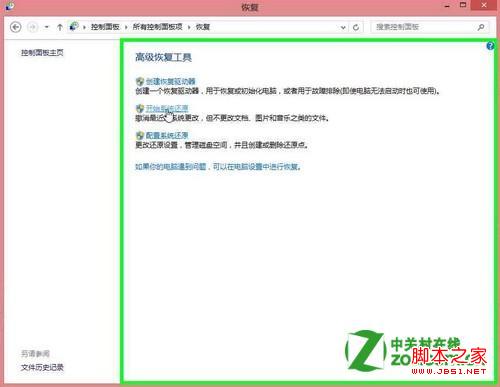
Task: Select 恢复 in the breadcrumb path
Action: point(203,27)
